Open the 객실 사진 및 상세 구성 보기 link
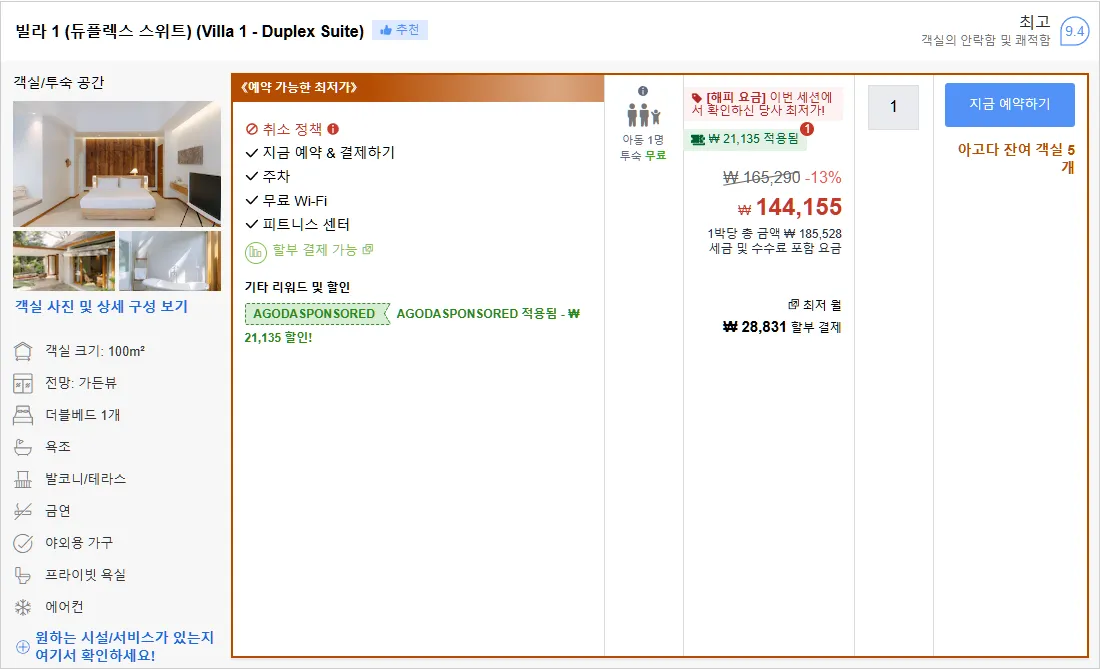The width and height of the screenshot is (1100, 669). pyautogui.click(x=101, y=306)
